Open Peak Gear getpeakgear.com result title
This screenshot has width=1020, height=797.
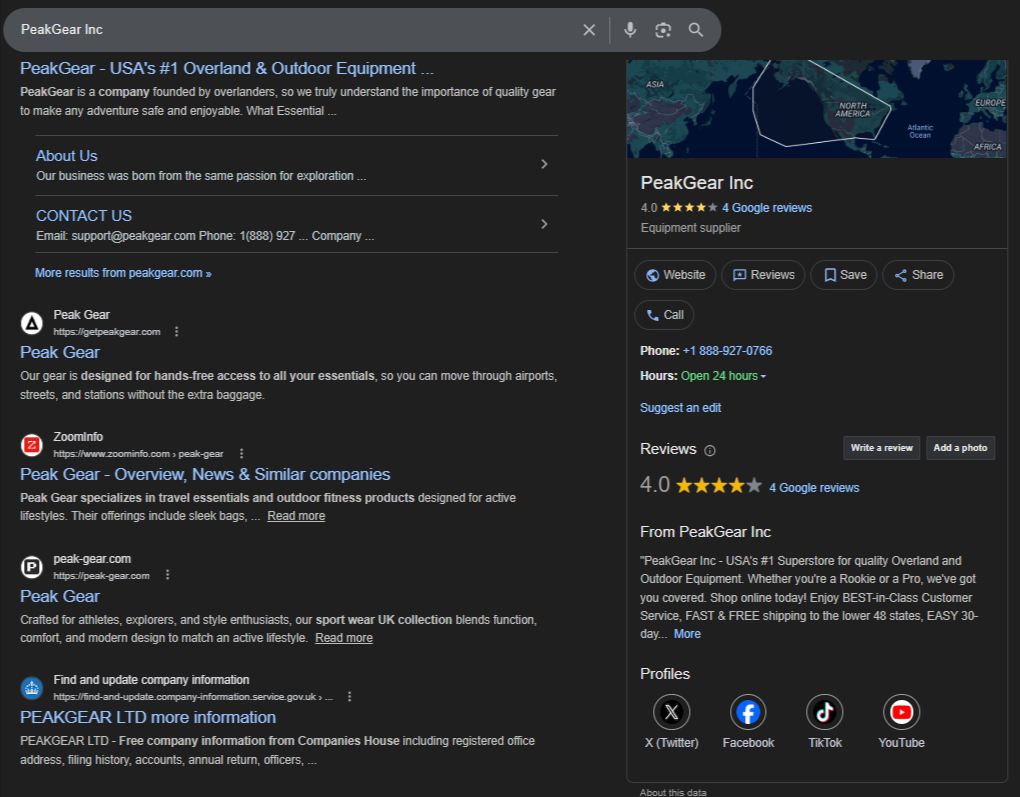[60, 353]
